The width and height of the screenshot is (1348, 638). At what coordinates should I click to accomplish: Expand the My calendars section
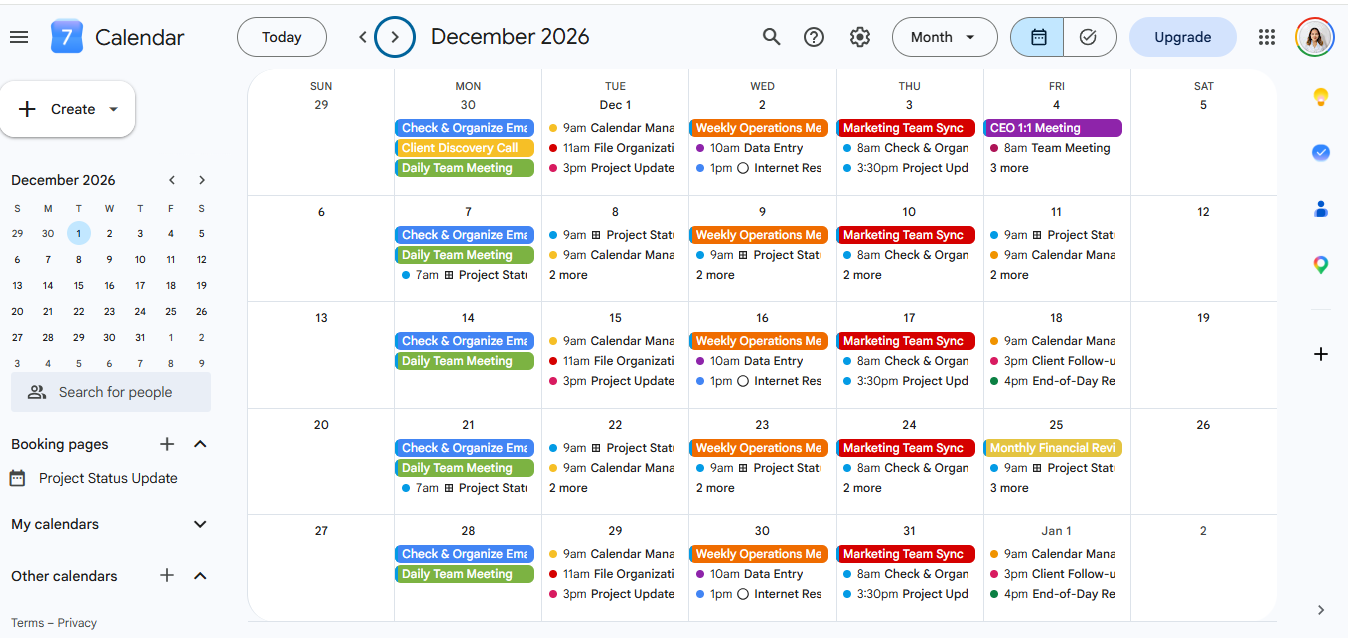click(200, 524)
